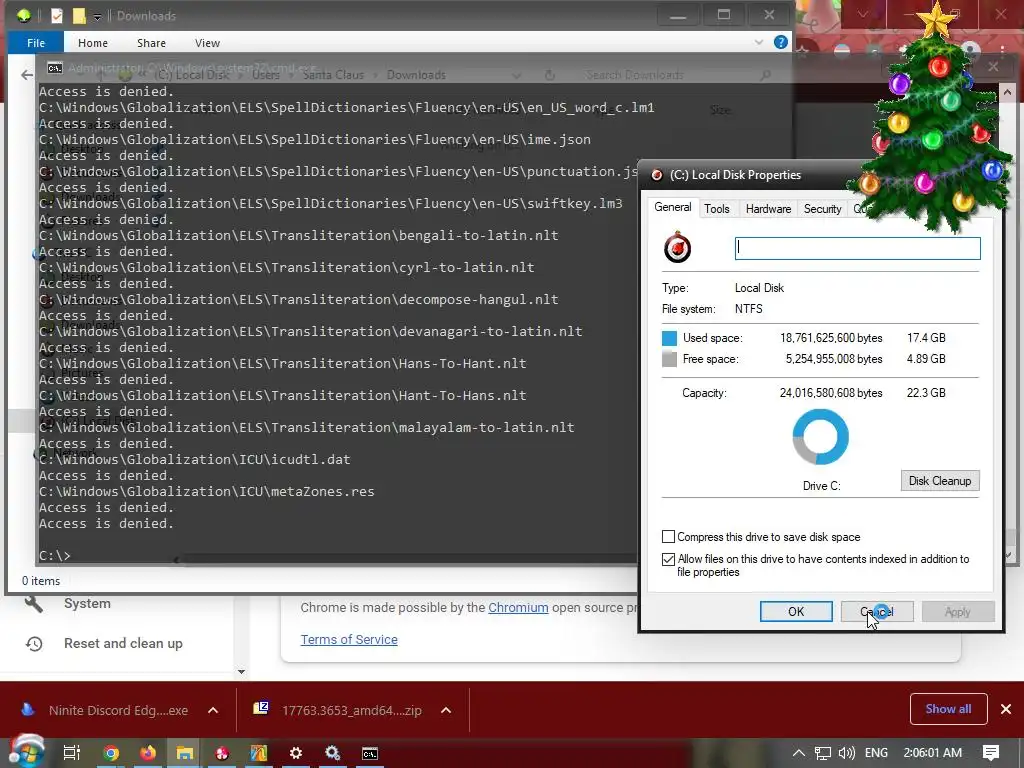Click the Ninite Discord Edg exe download item
Image resolution: width=1024 pixels, height=768 pixels.
118,710
